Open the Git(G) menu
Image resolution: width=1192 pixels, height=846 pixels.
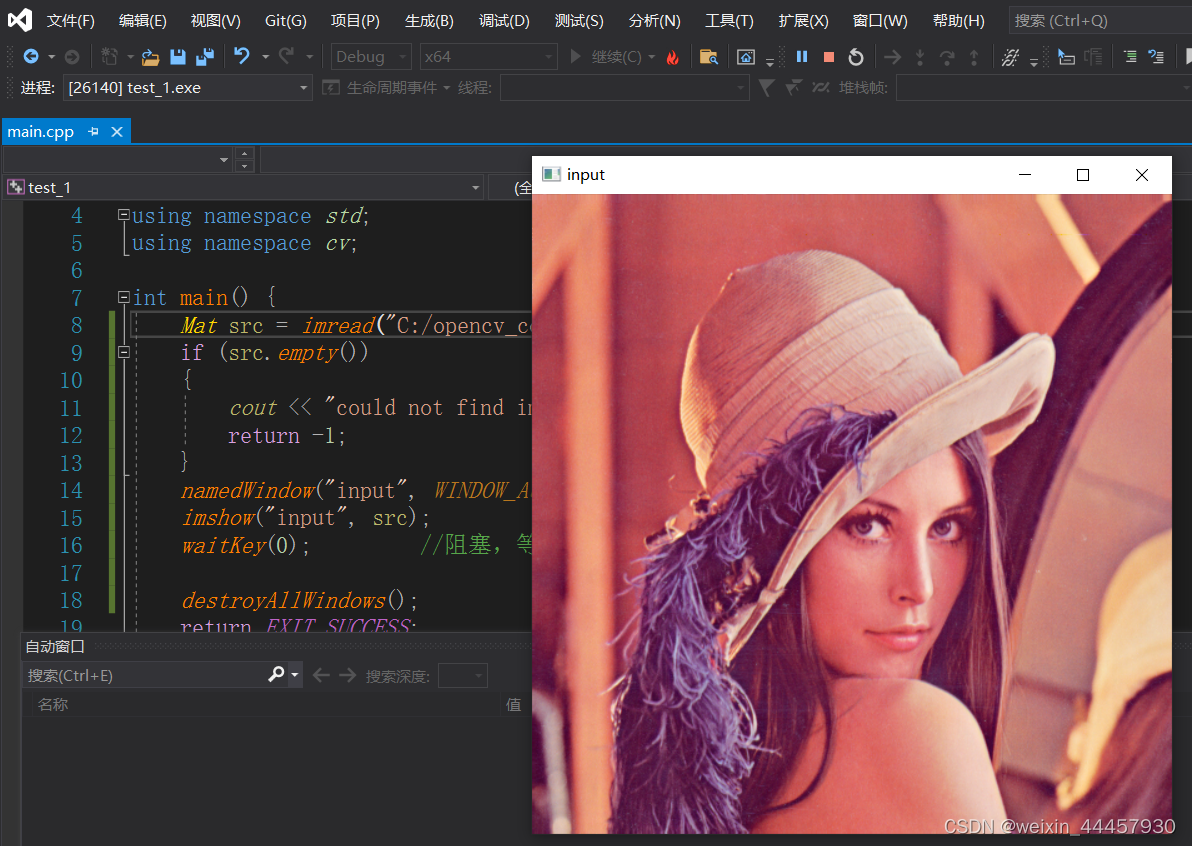click(286, 21)
